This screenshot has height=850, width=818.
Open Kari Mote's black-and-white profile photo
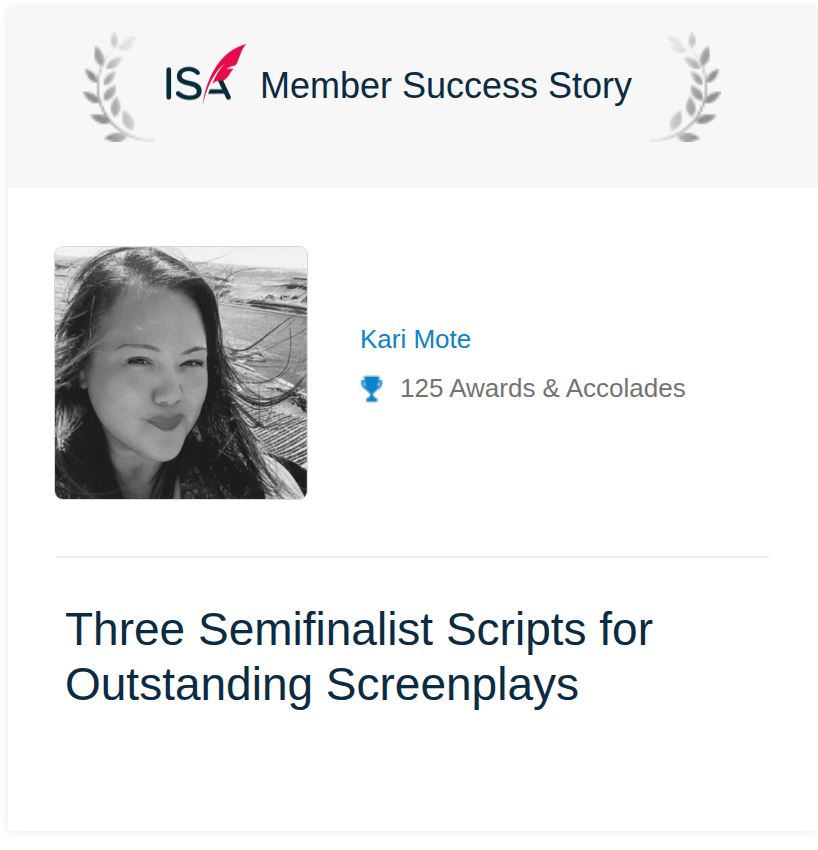[181, 373]
